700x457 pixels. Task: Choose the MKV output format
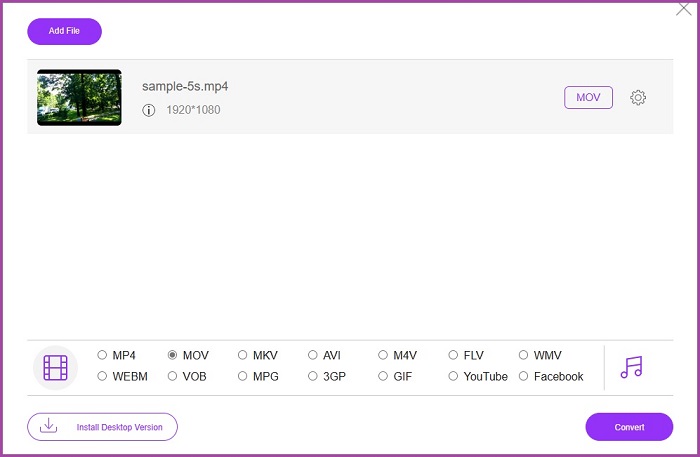pos(243,355)
